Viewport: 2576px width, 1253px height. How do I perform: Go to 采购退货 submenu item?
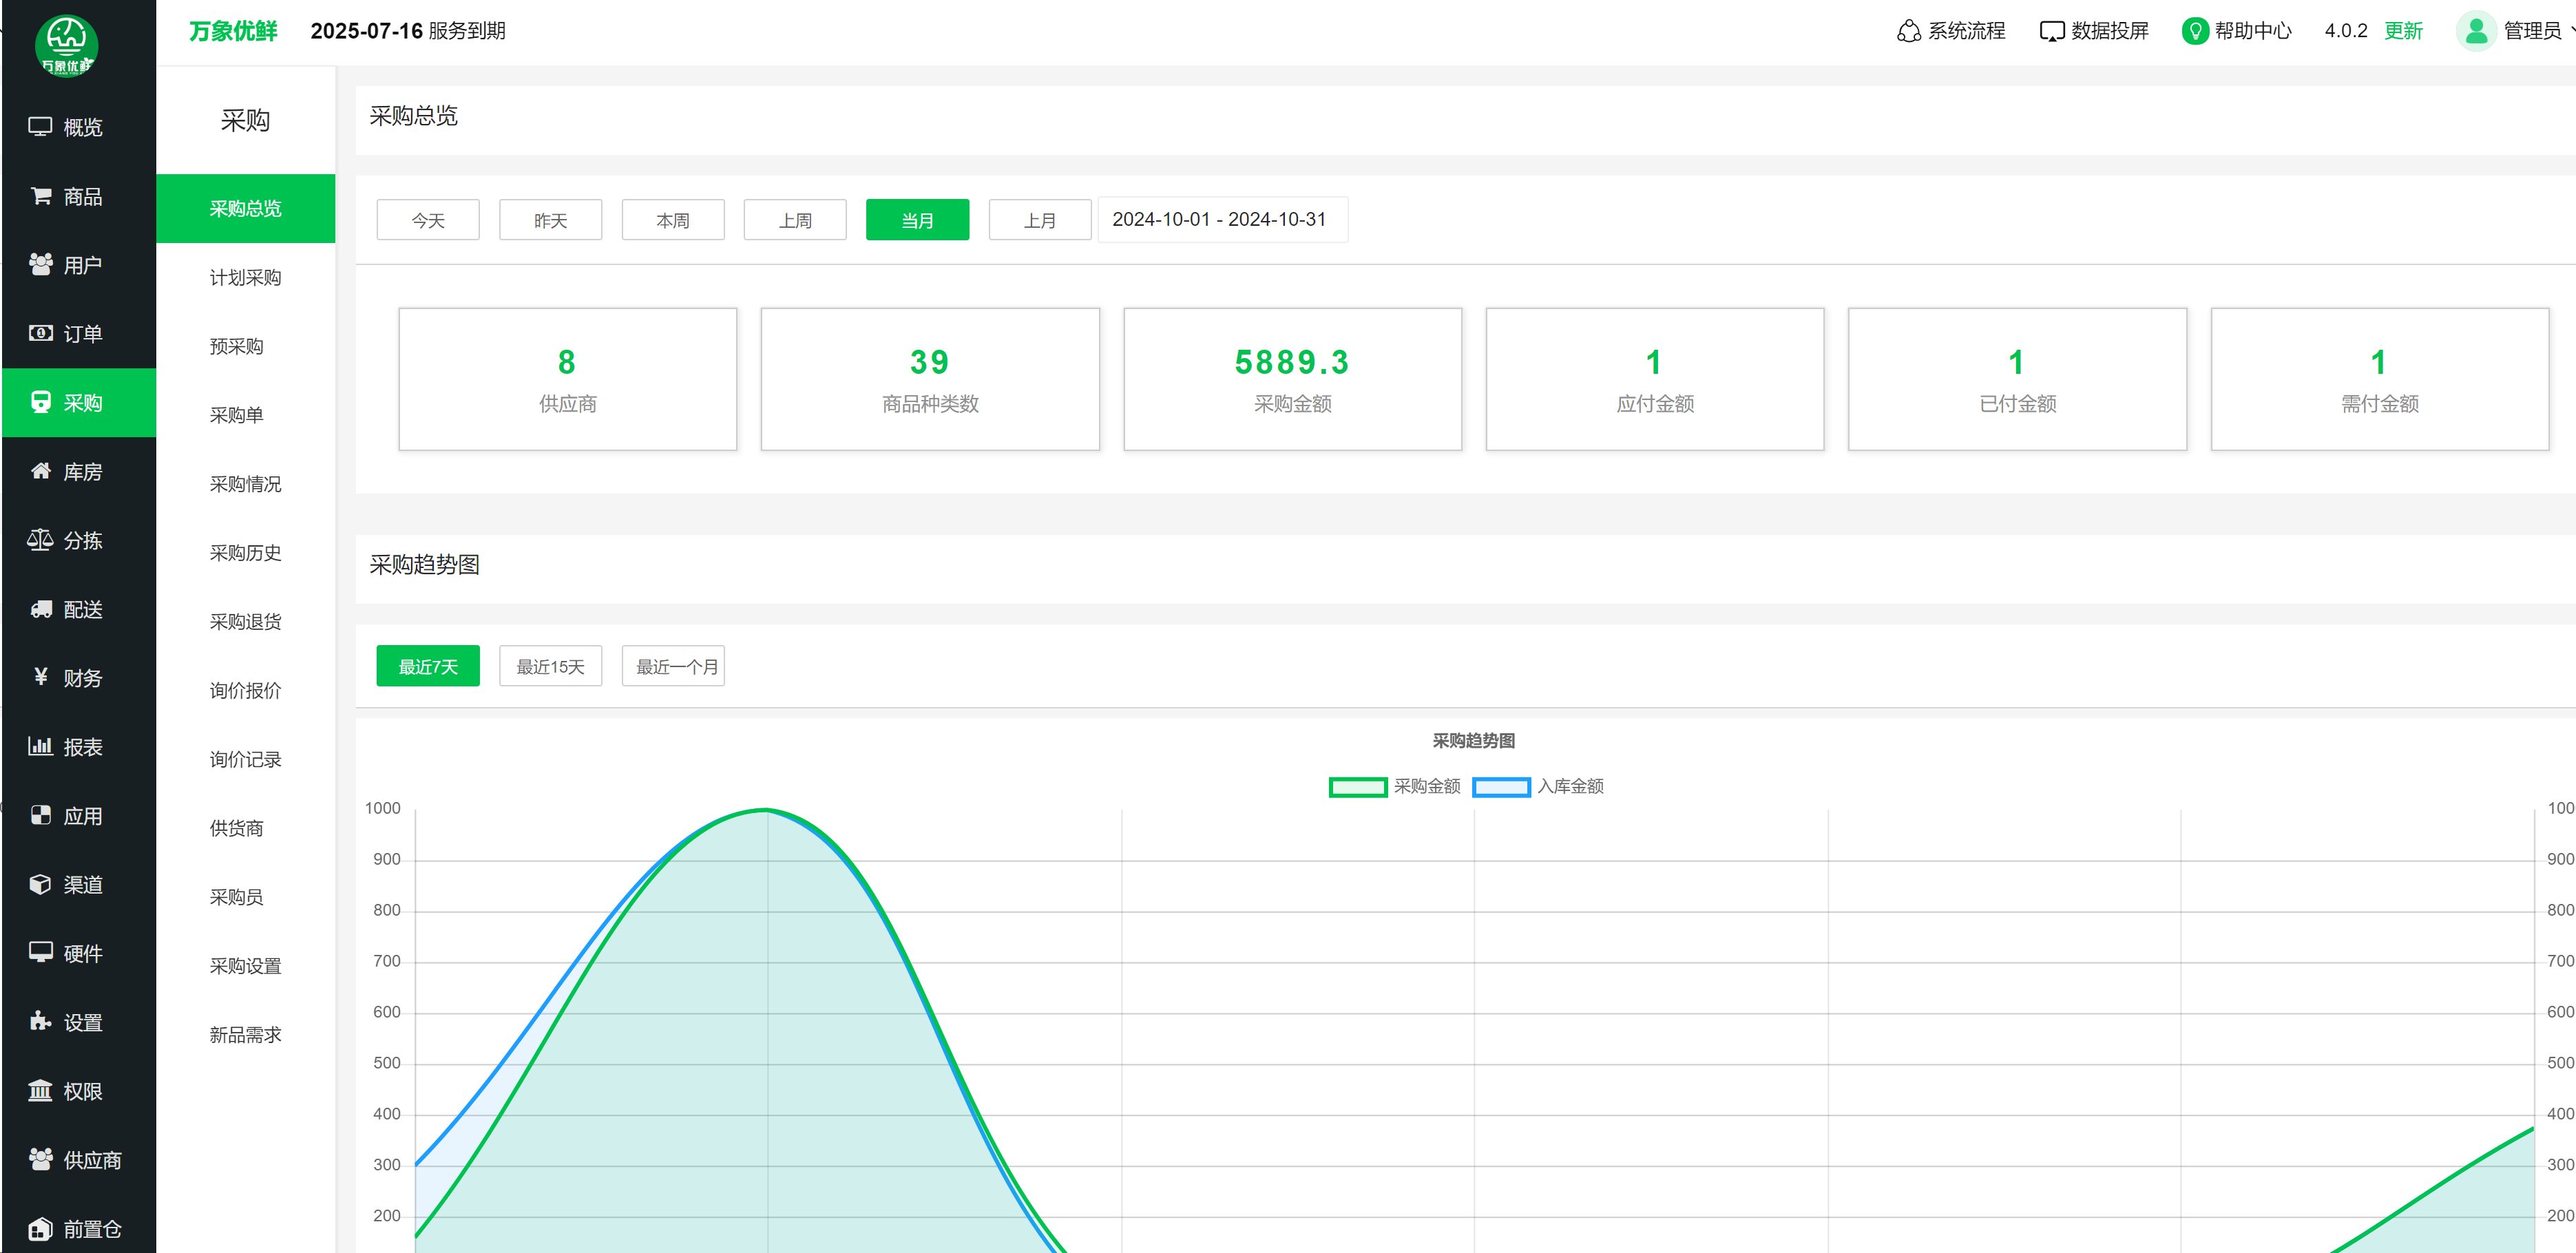[245, 622]
